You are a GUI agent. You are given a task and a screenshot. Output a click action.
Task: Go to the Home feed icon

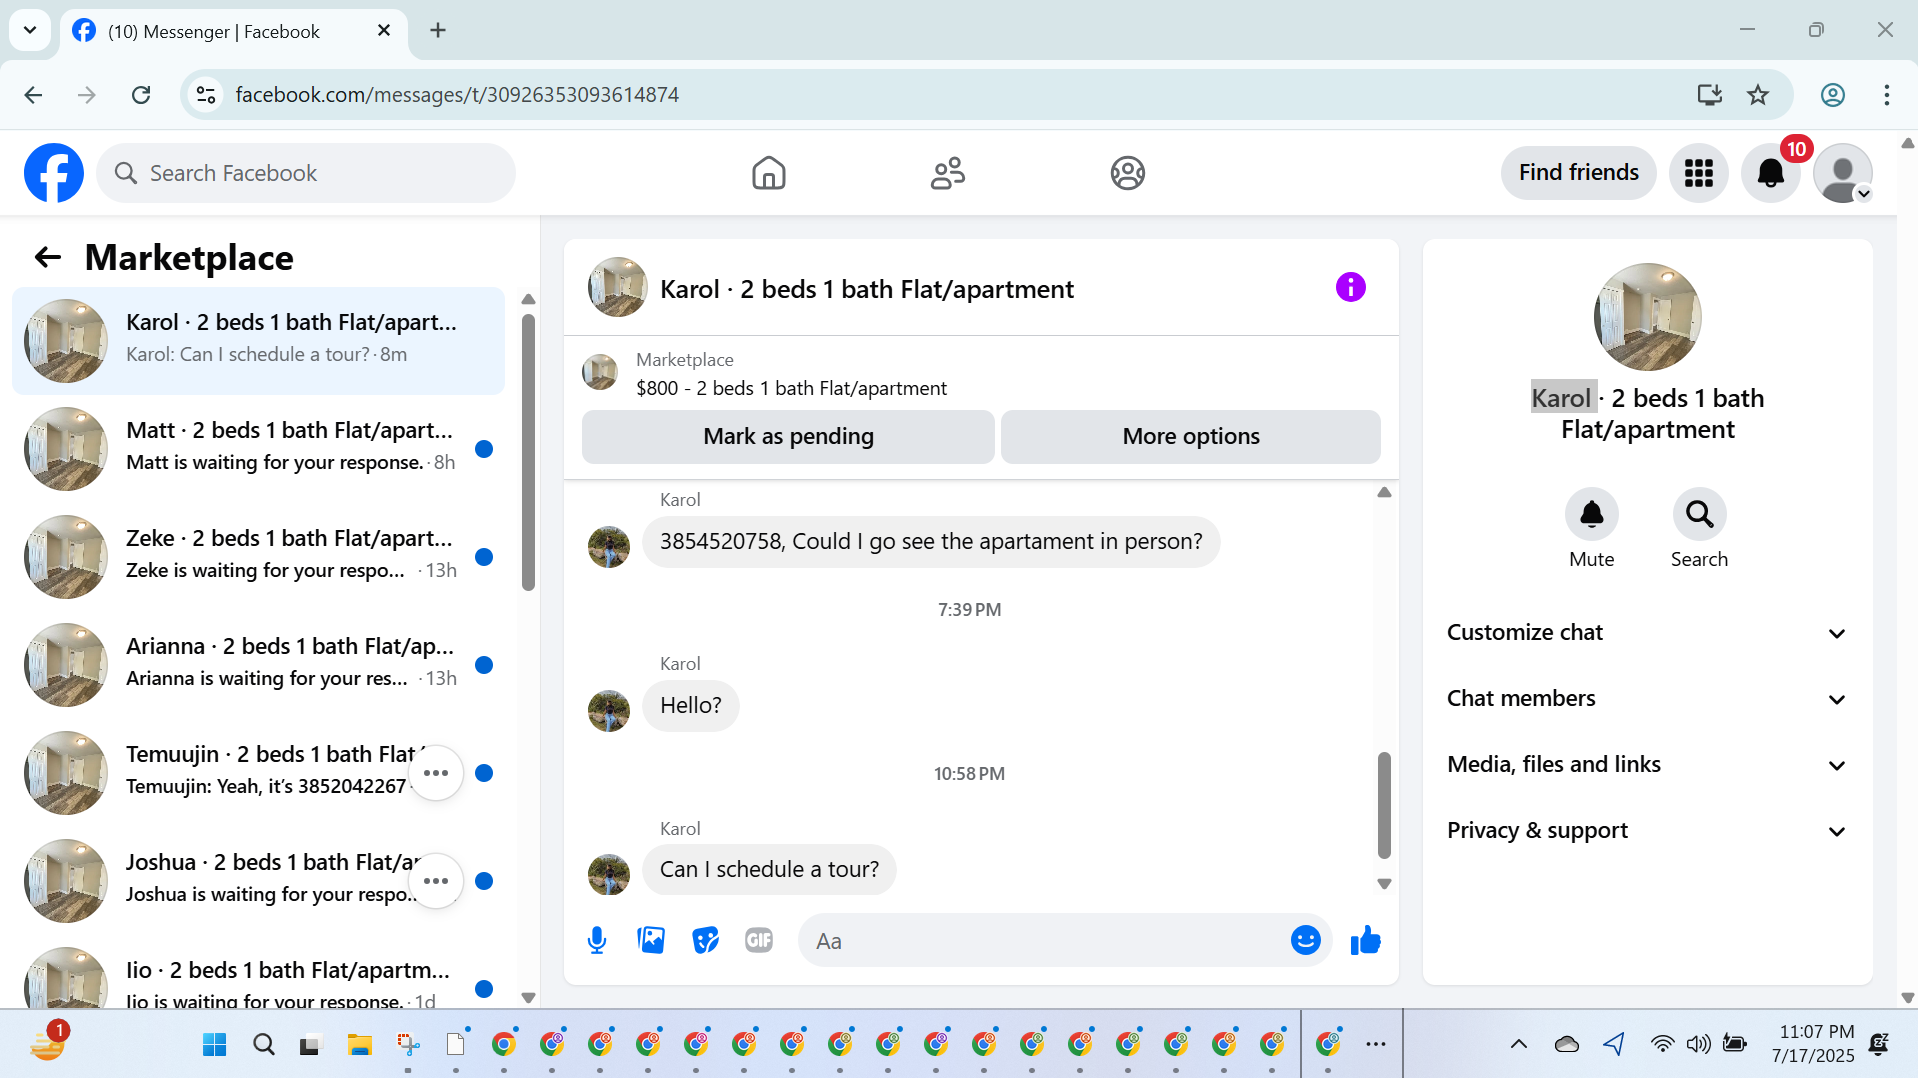tap(768, 173)
